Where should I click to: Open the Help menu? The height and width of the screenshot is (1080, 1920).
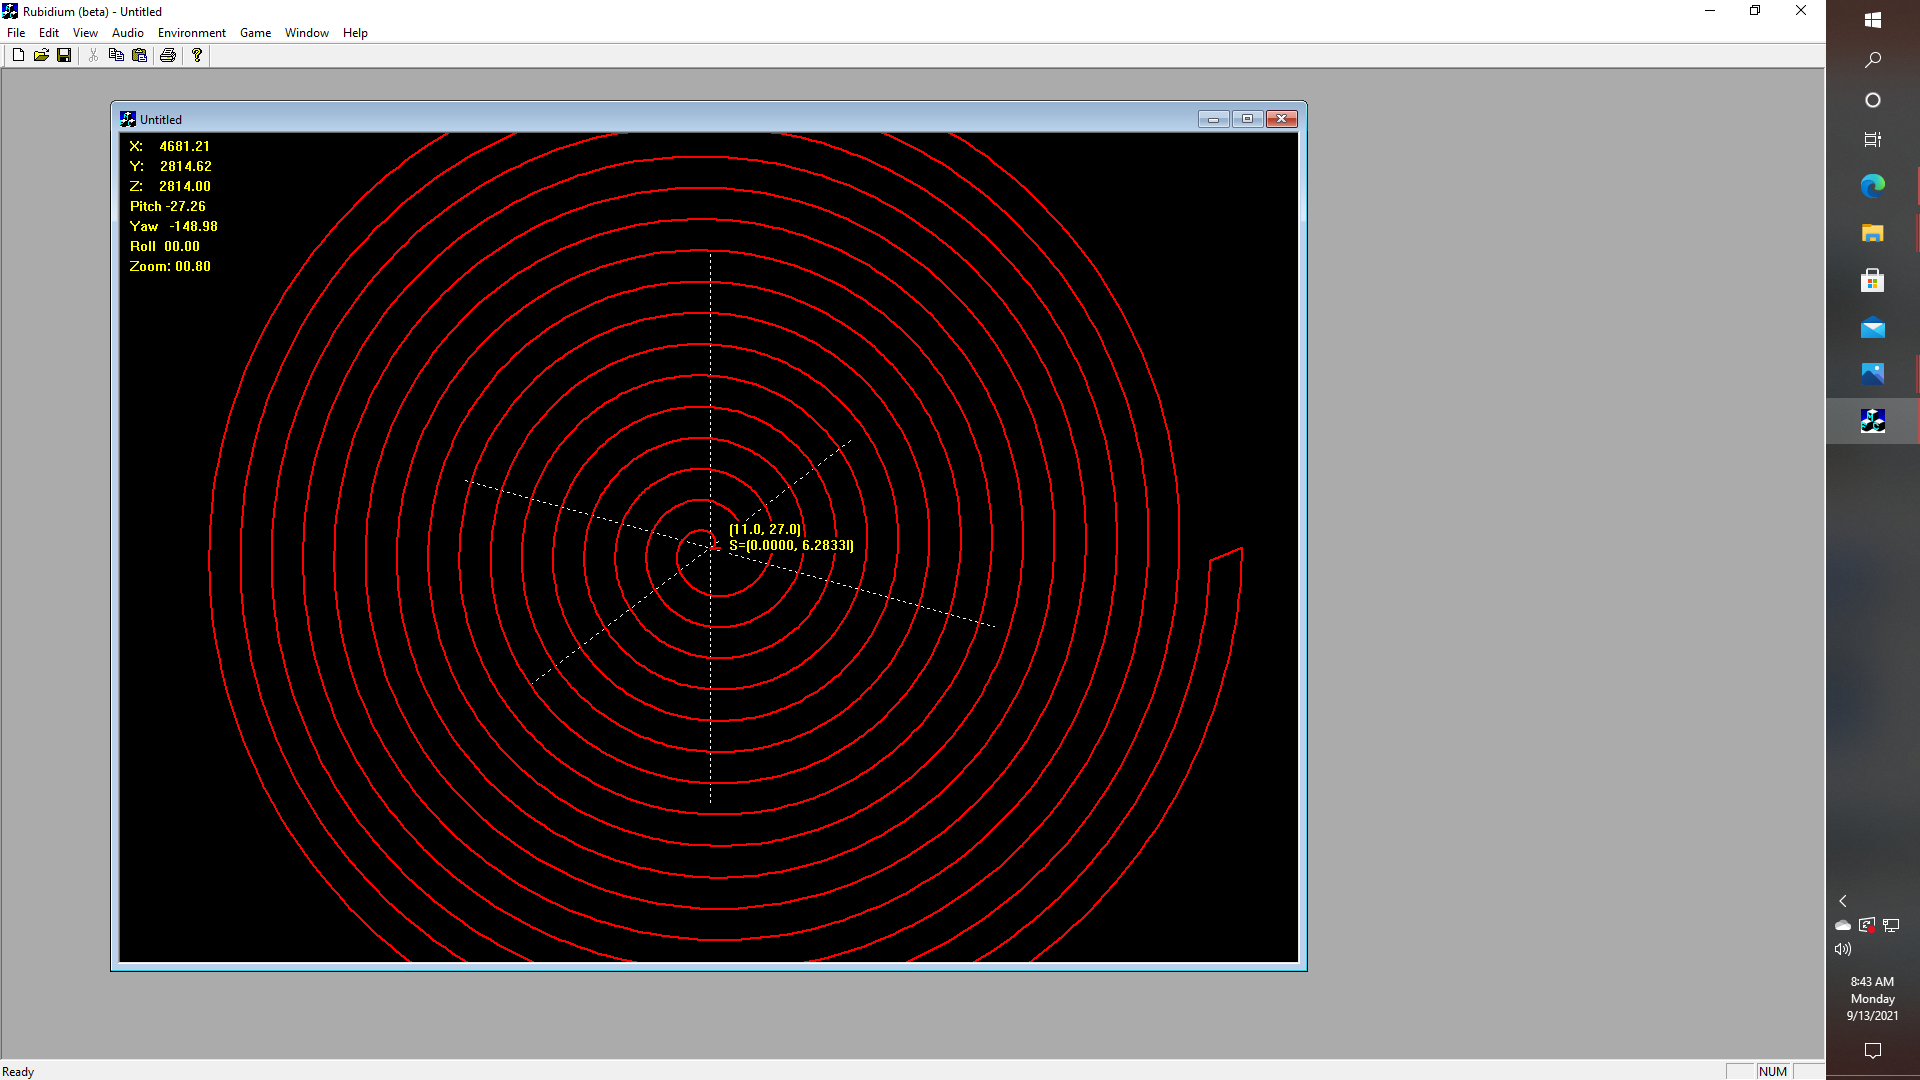[x=355, y=33]
